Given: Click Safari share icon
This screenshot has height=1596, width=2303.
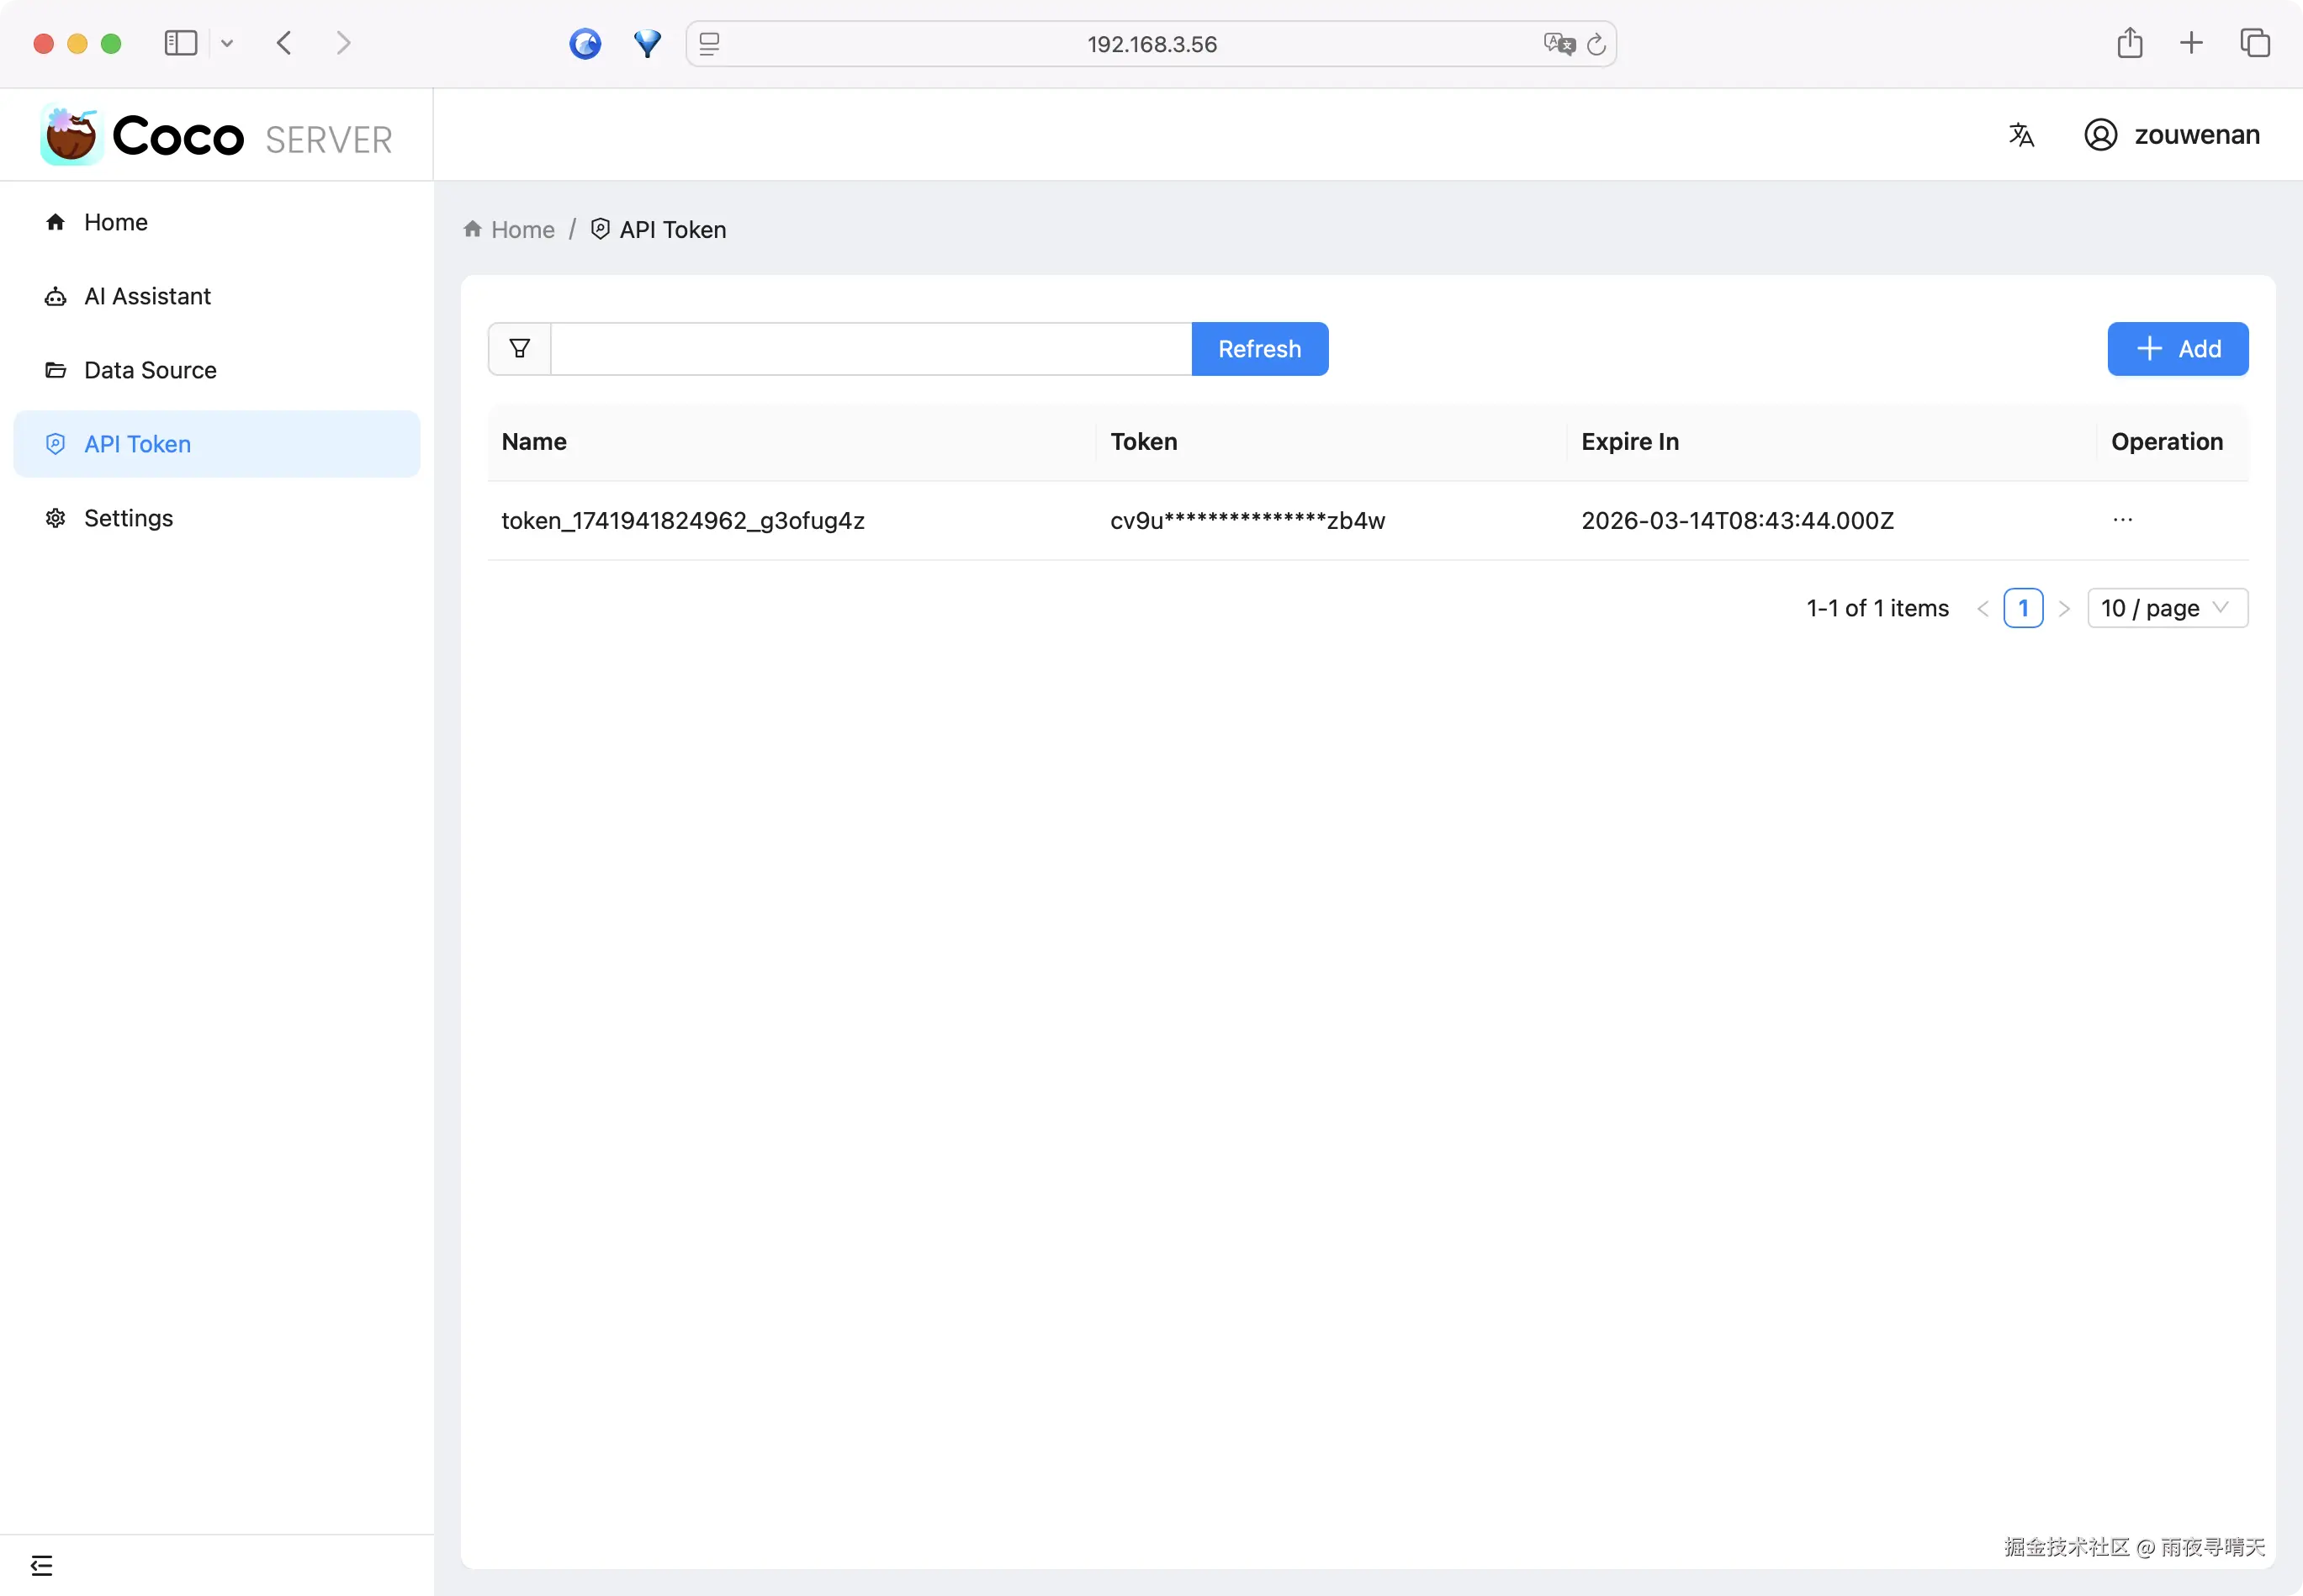Looking at the screenshot, I should tap(2129, 43).
